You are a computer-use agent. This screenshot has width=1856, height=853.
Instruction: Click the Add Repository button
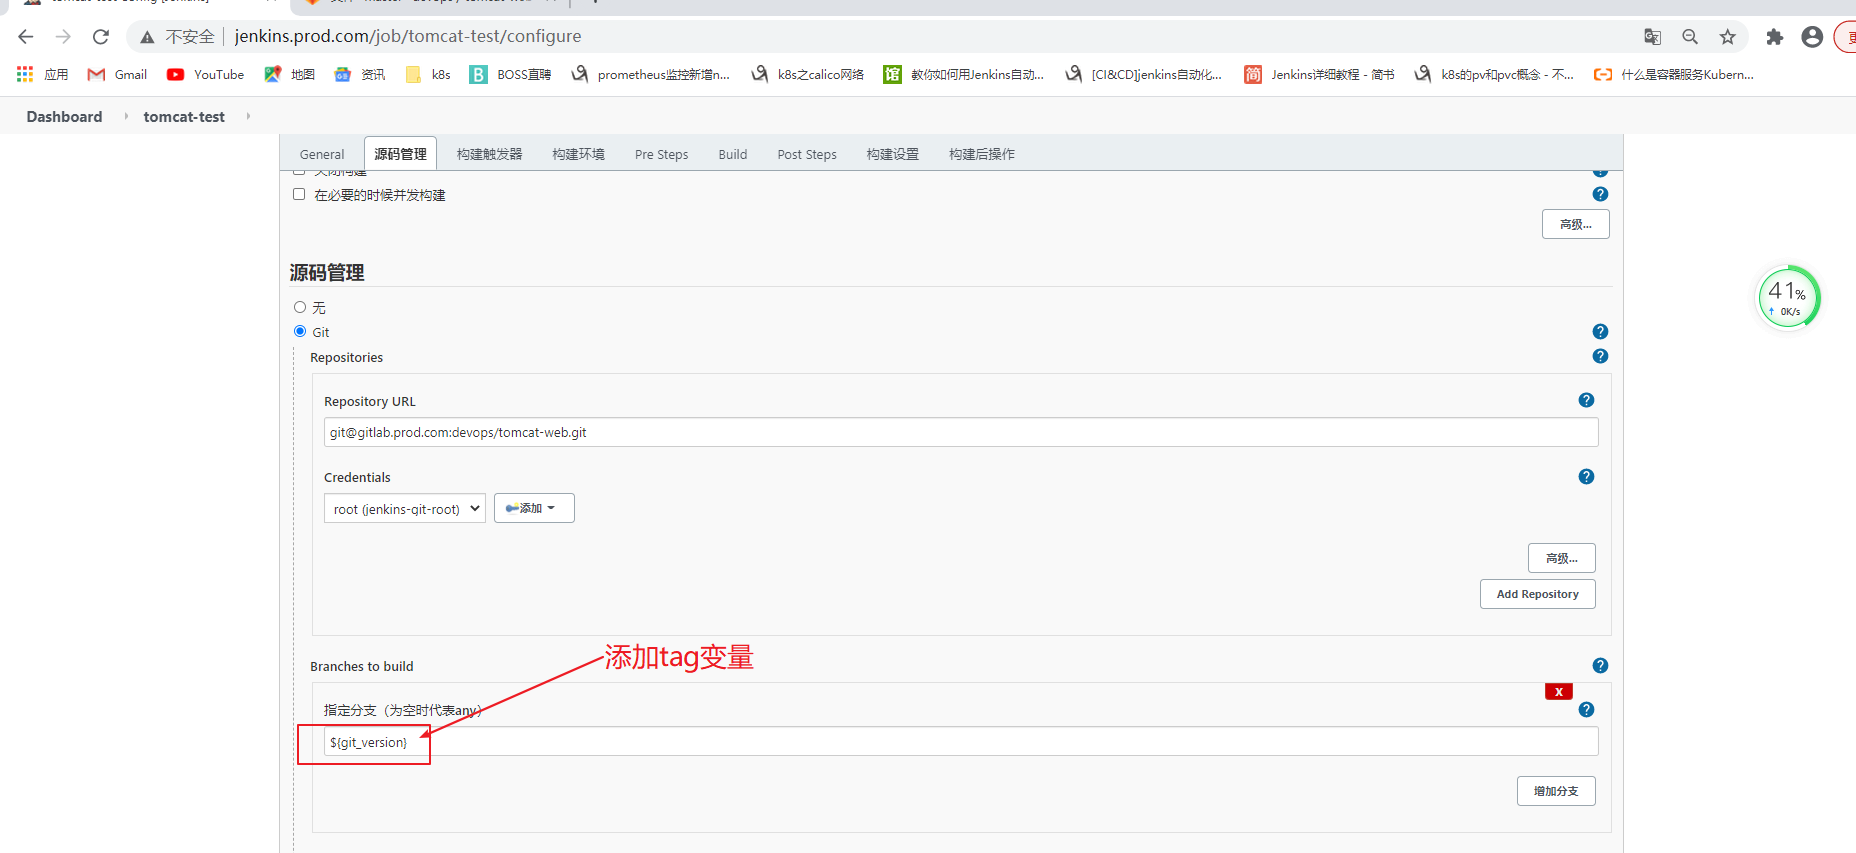(x=1538, y=594)
